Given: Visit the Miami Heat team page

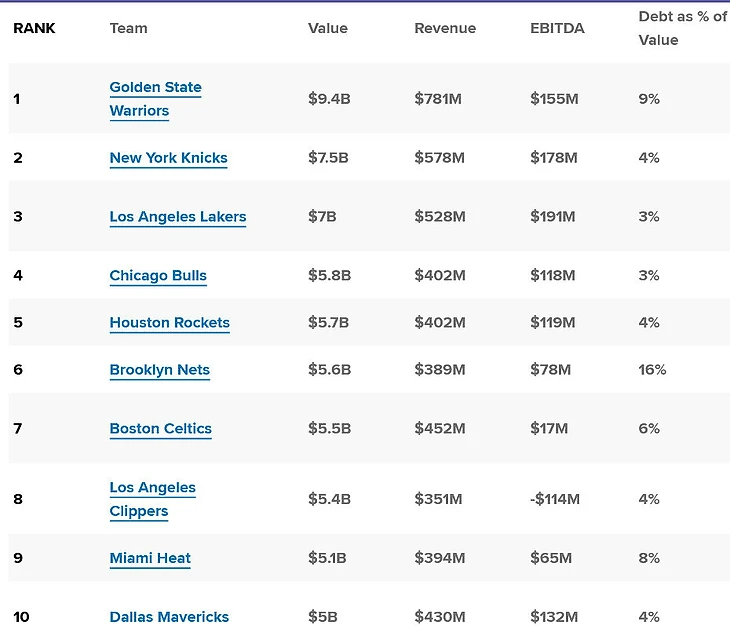Looking at the screenshot, I should [150, 558].
